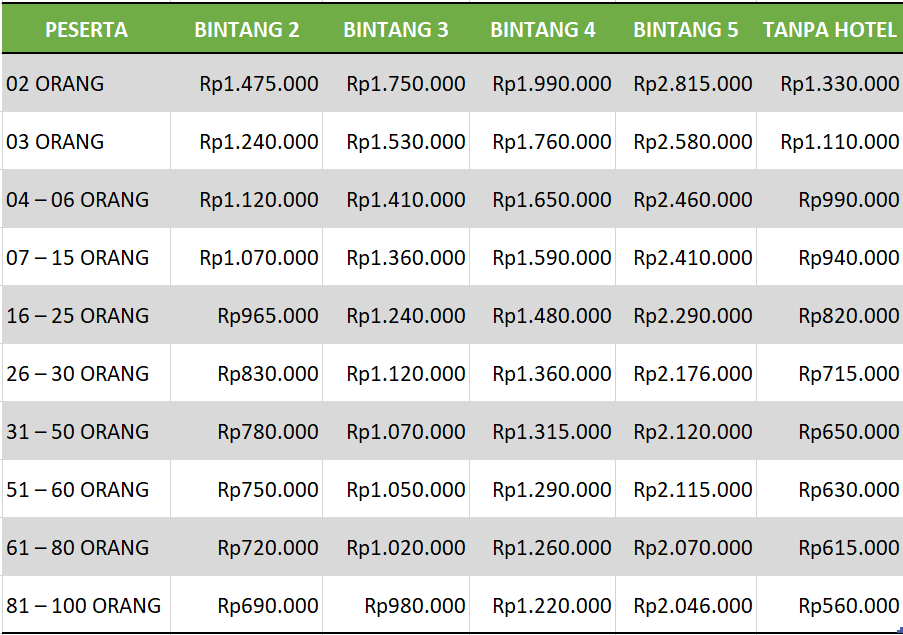Select the BINTANG 3 header cell
This screenshot has width=903, height=635.
coord(396,29)
